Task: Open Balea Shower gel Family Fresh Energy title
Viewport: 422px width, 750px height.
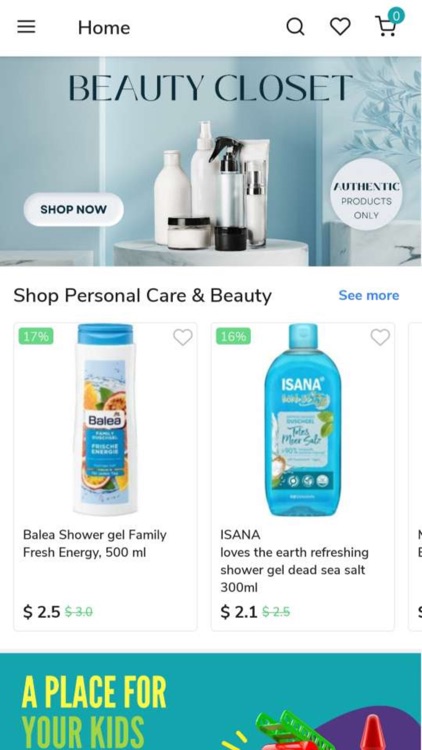Action: pyautogui.click(x=95, y=543)
